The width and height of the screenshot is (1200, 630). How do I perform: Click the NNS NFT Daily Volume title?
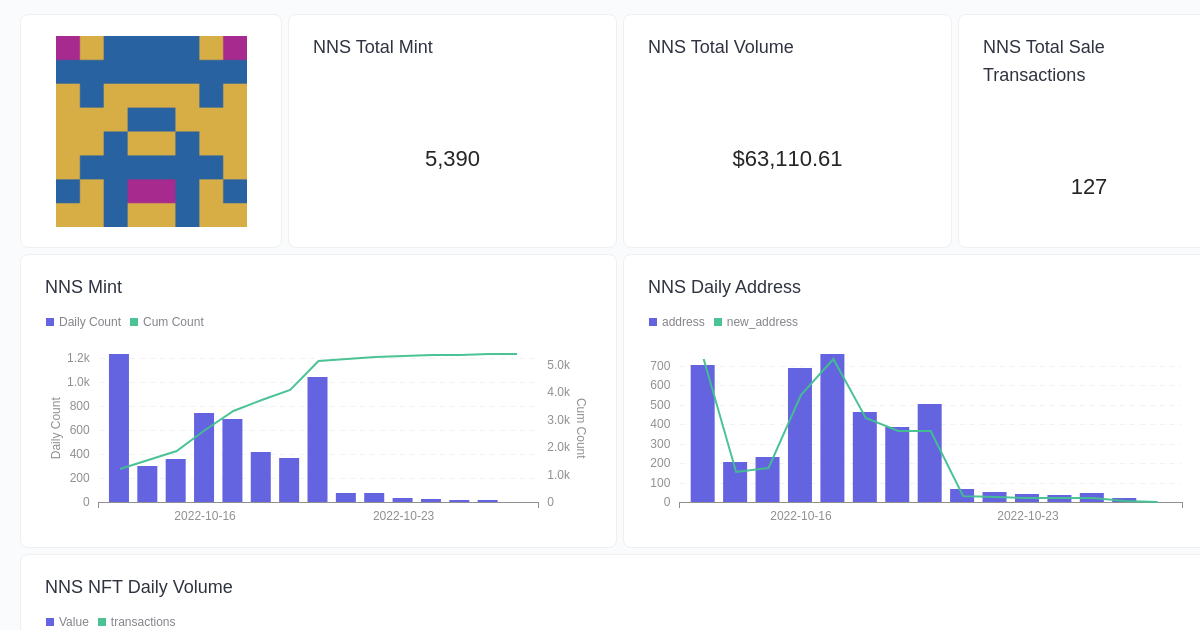(x=138, y=587)
